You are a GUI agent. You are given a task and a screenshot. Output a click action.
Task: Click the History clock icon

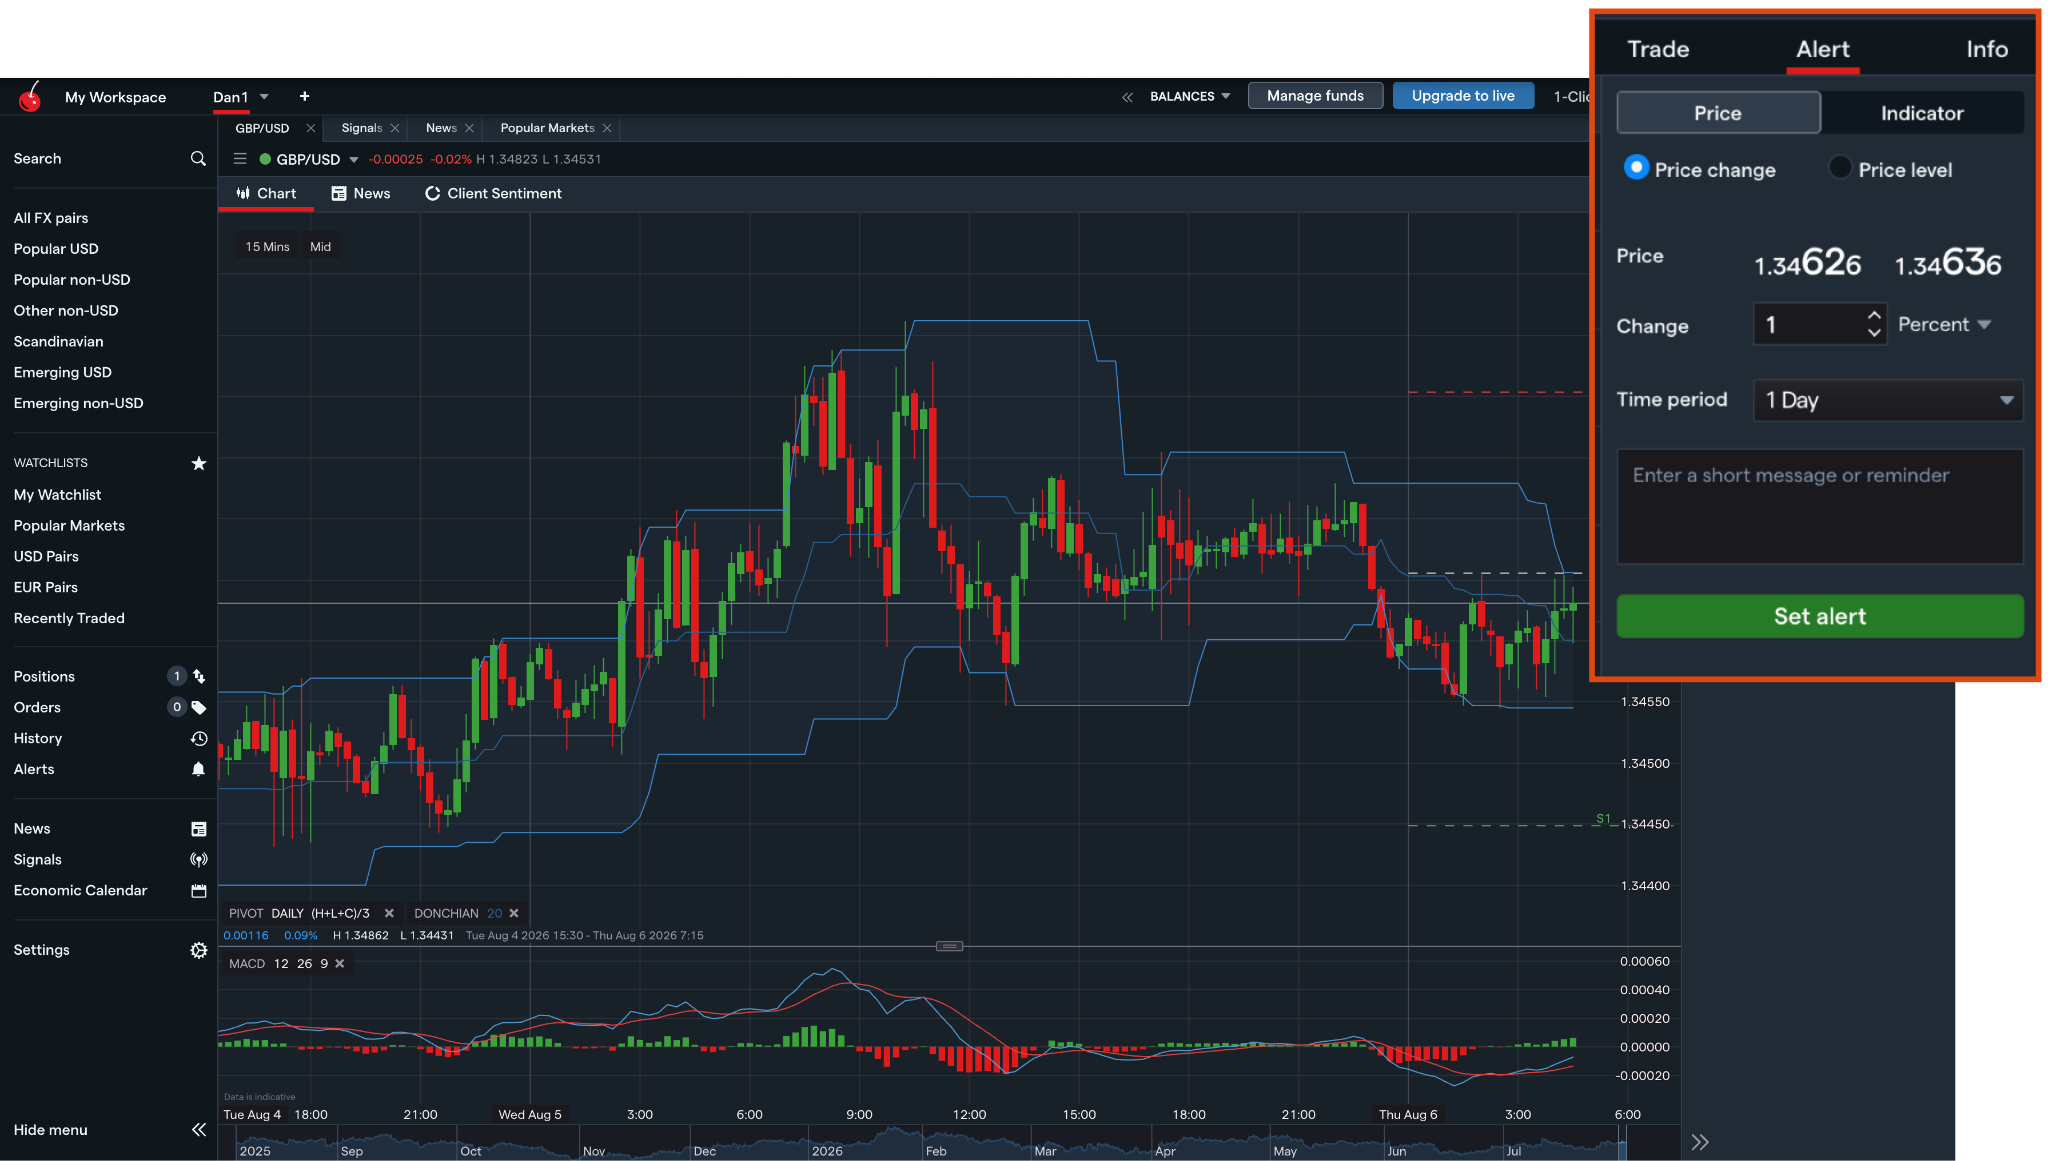pyautogui.click(x=199, y=739)
